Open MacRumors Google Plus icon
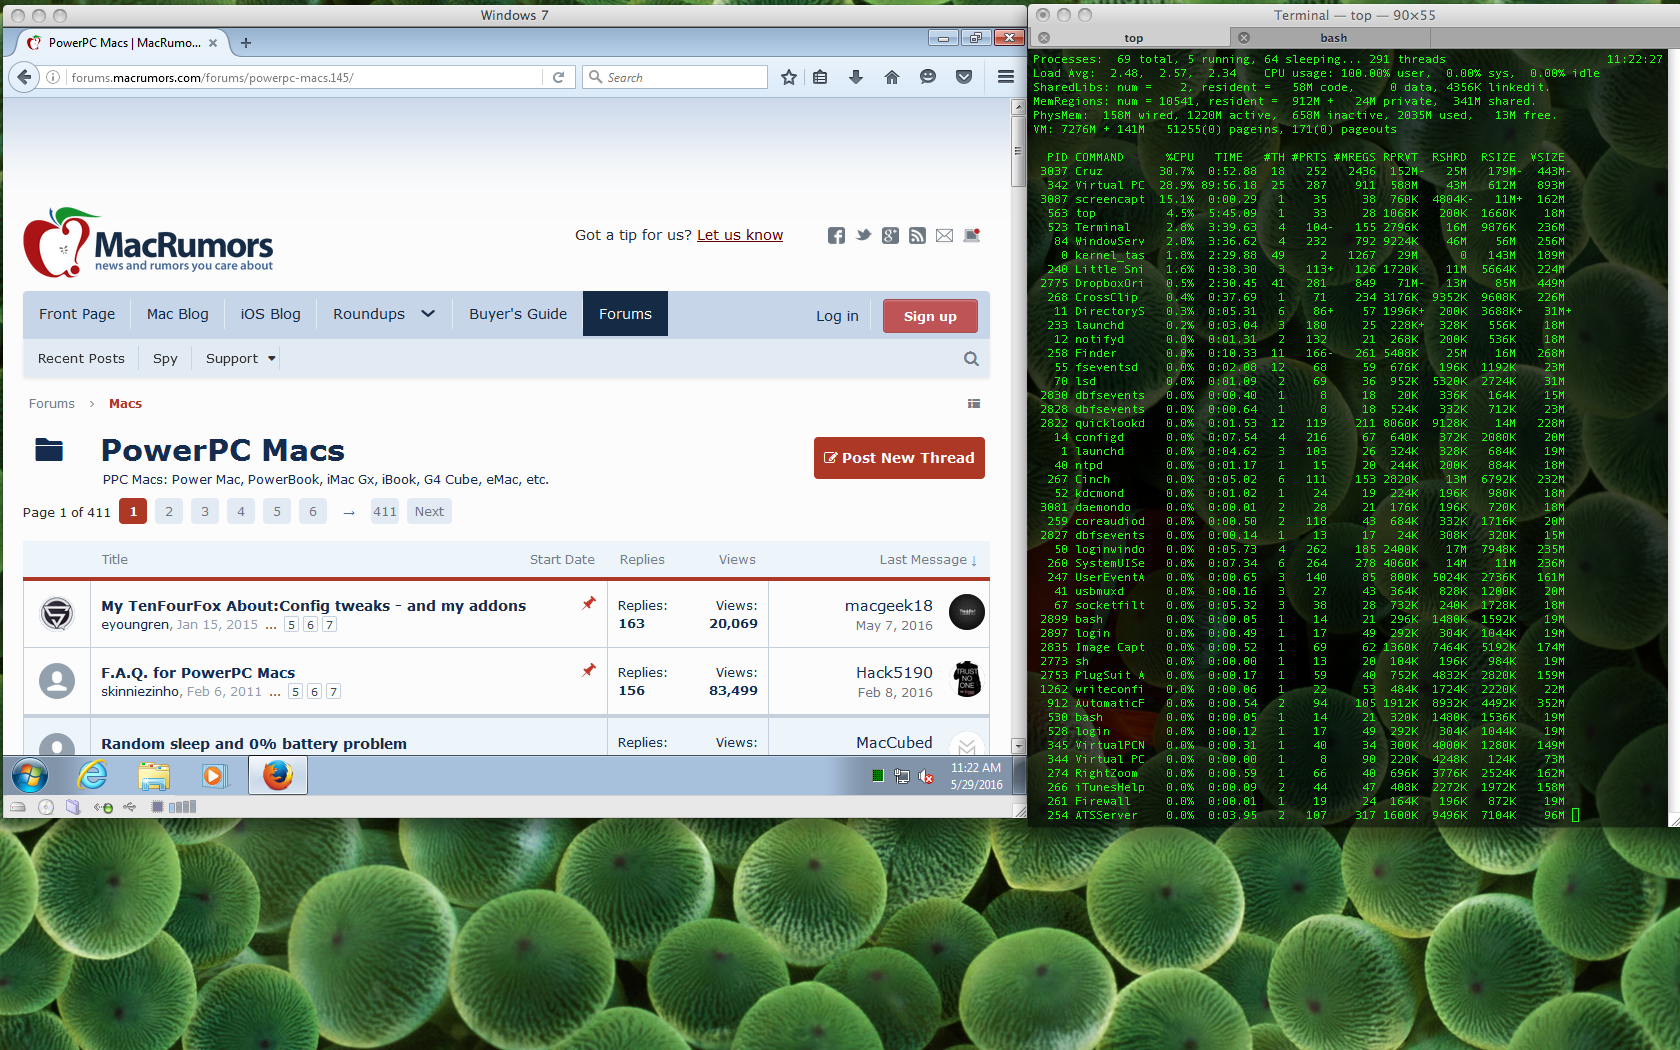The width and height of the screenshot is (1680, 1050). 890,235
